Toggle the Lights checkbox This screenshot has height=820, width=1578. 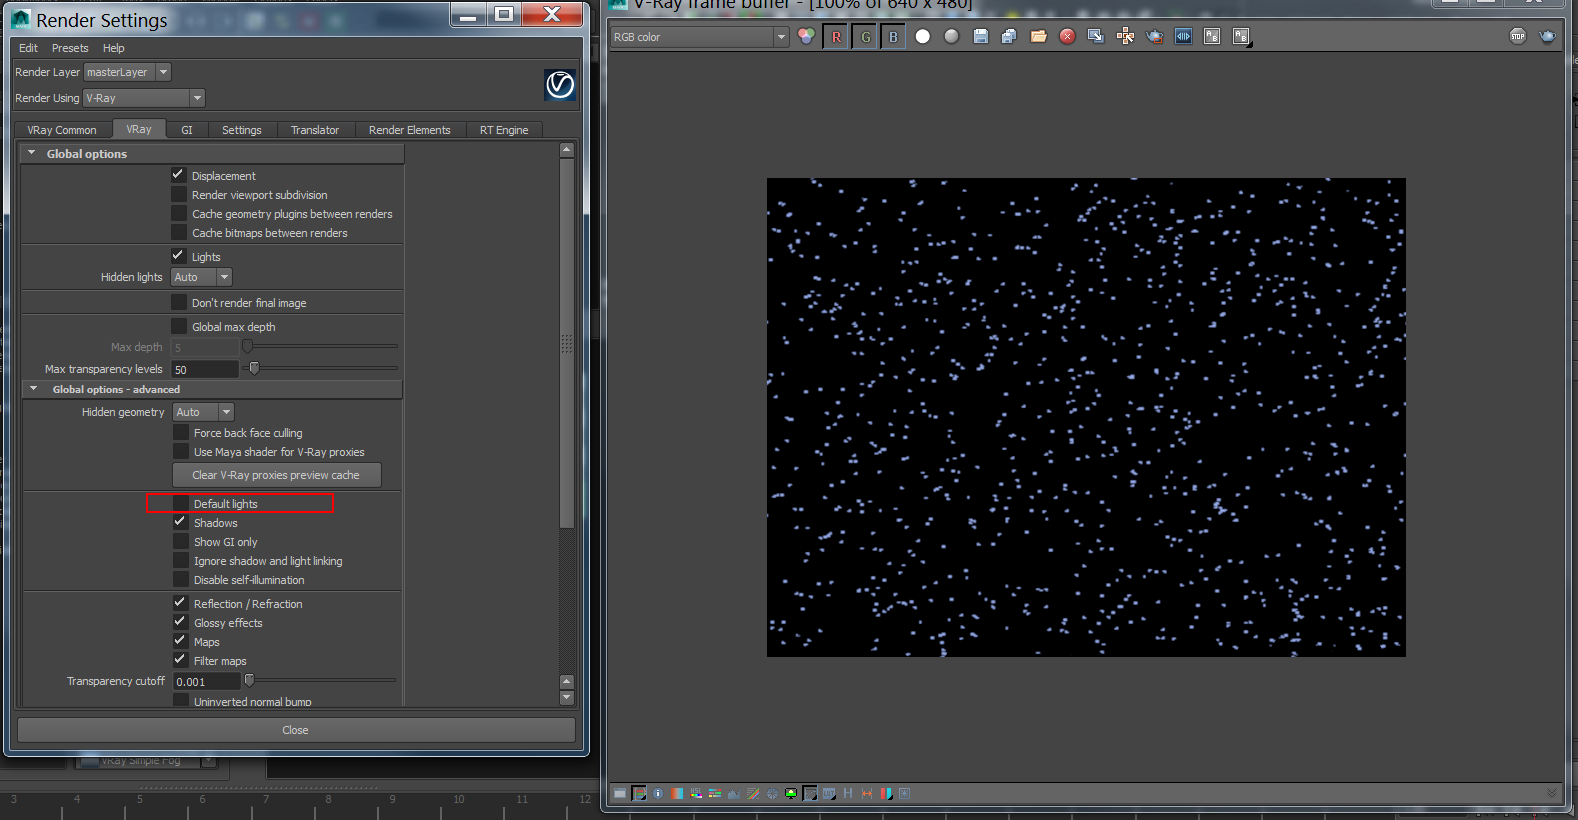point(179,256)
